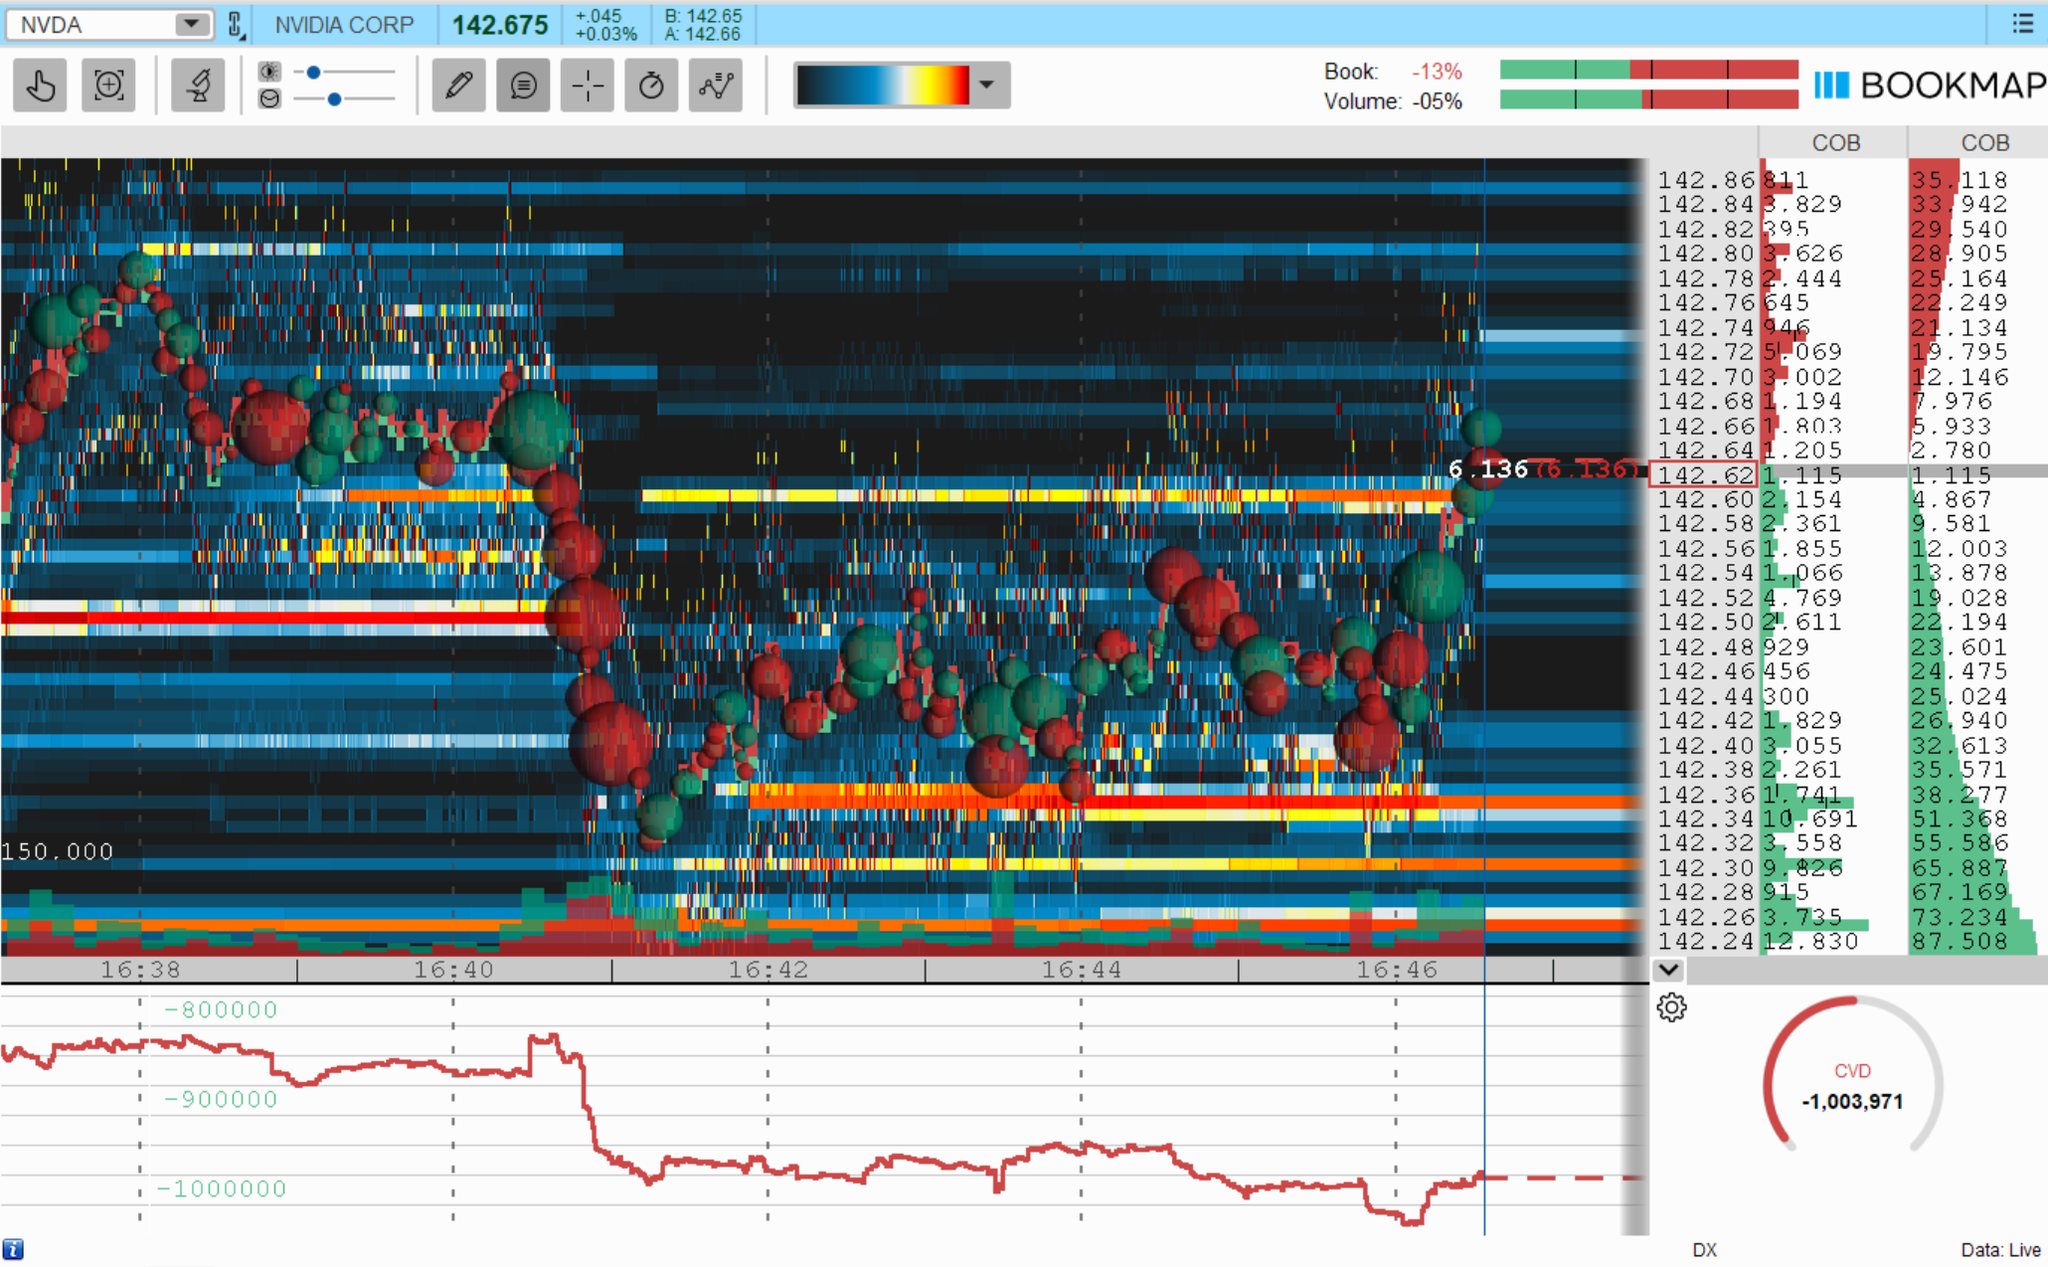2048x1267 pixels.
Task: Expand the heatmap color scheme dropdown
Action: [x=987, y=85]
